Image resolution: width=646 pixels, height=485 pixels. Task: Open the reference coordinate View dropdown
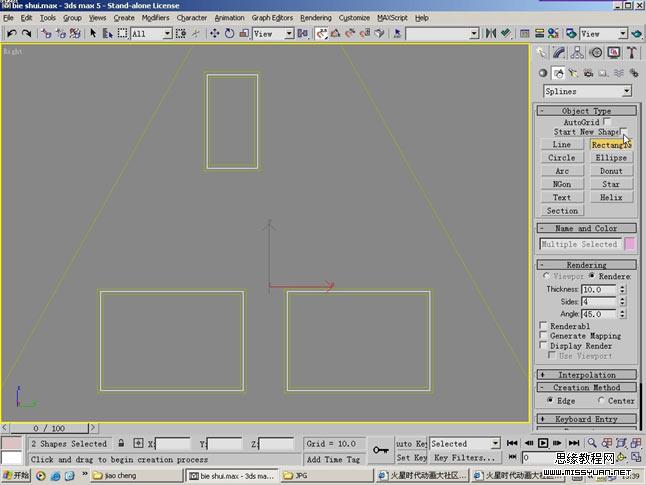pyautogui.click(x=273, y=34)
